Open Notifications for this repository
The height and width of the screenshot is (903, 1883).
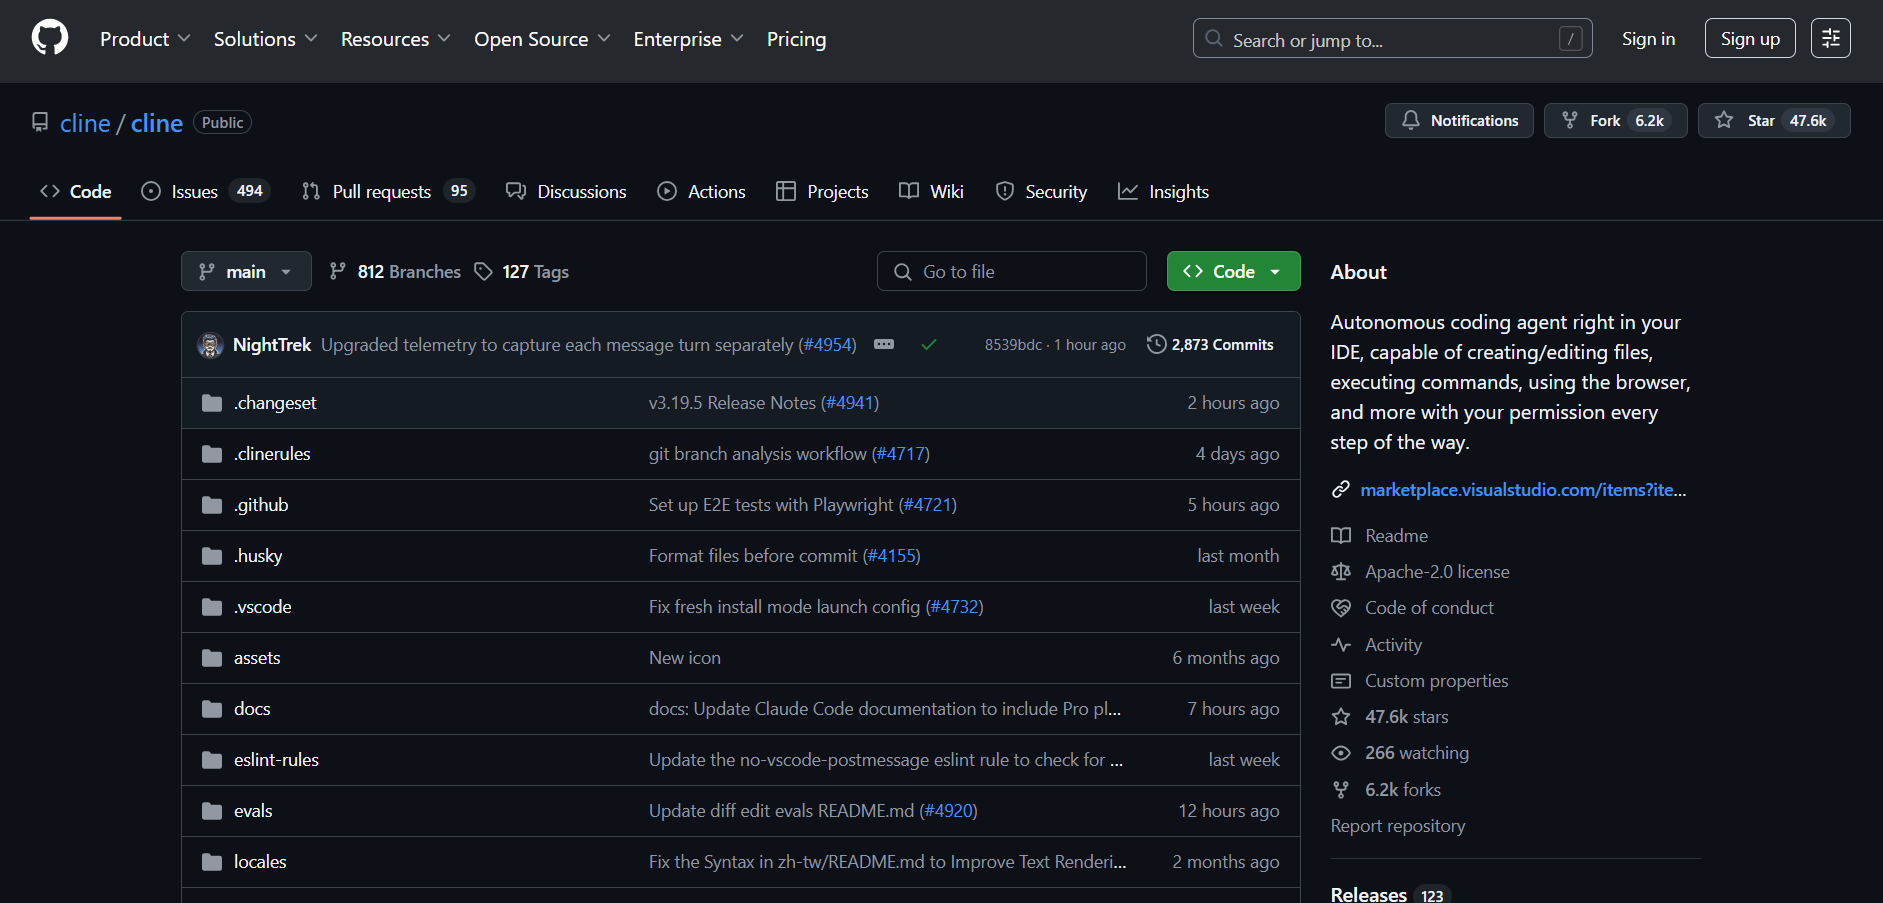coord(1459,121)
